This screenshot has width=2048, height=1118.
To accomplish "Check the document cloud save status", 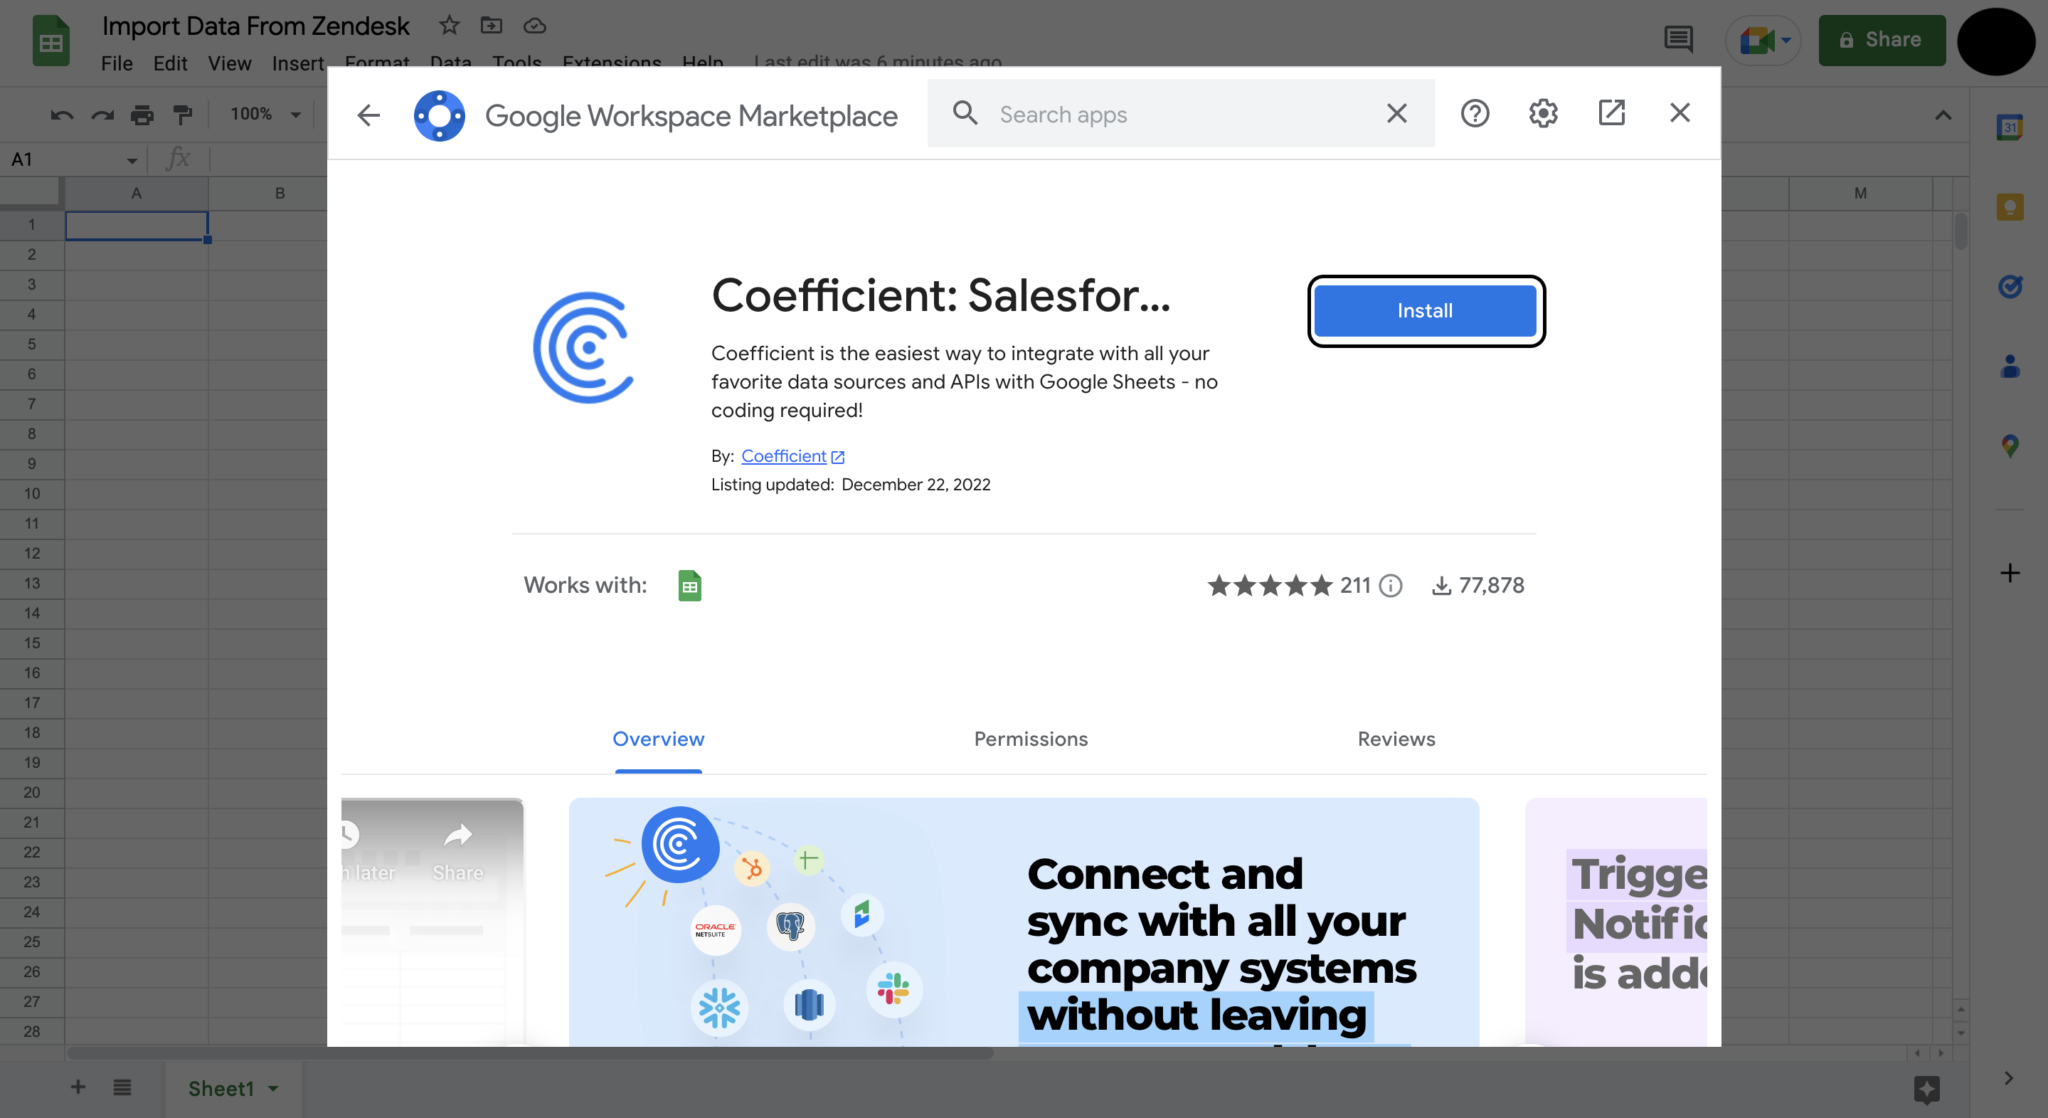I will point(534,26).
